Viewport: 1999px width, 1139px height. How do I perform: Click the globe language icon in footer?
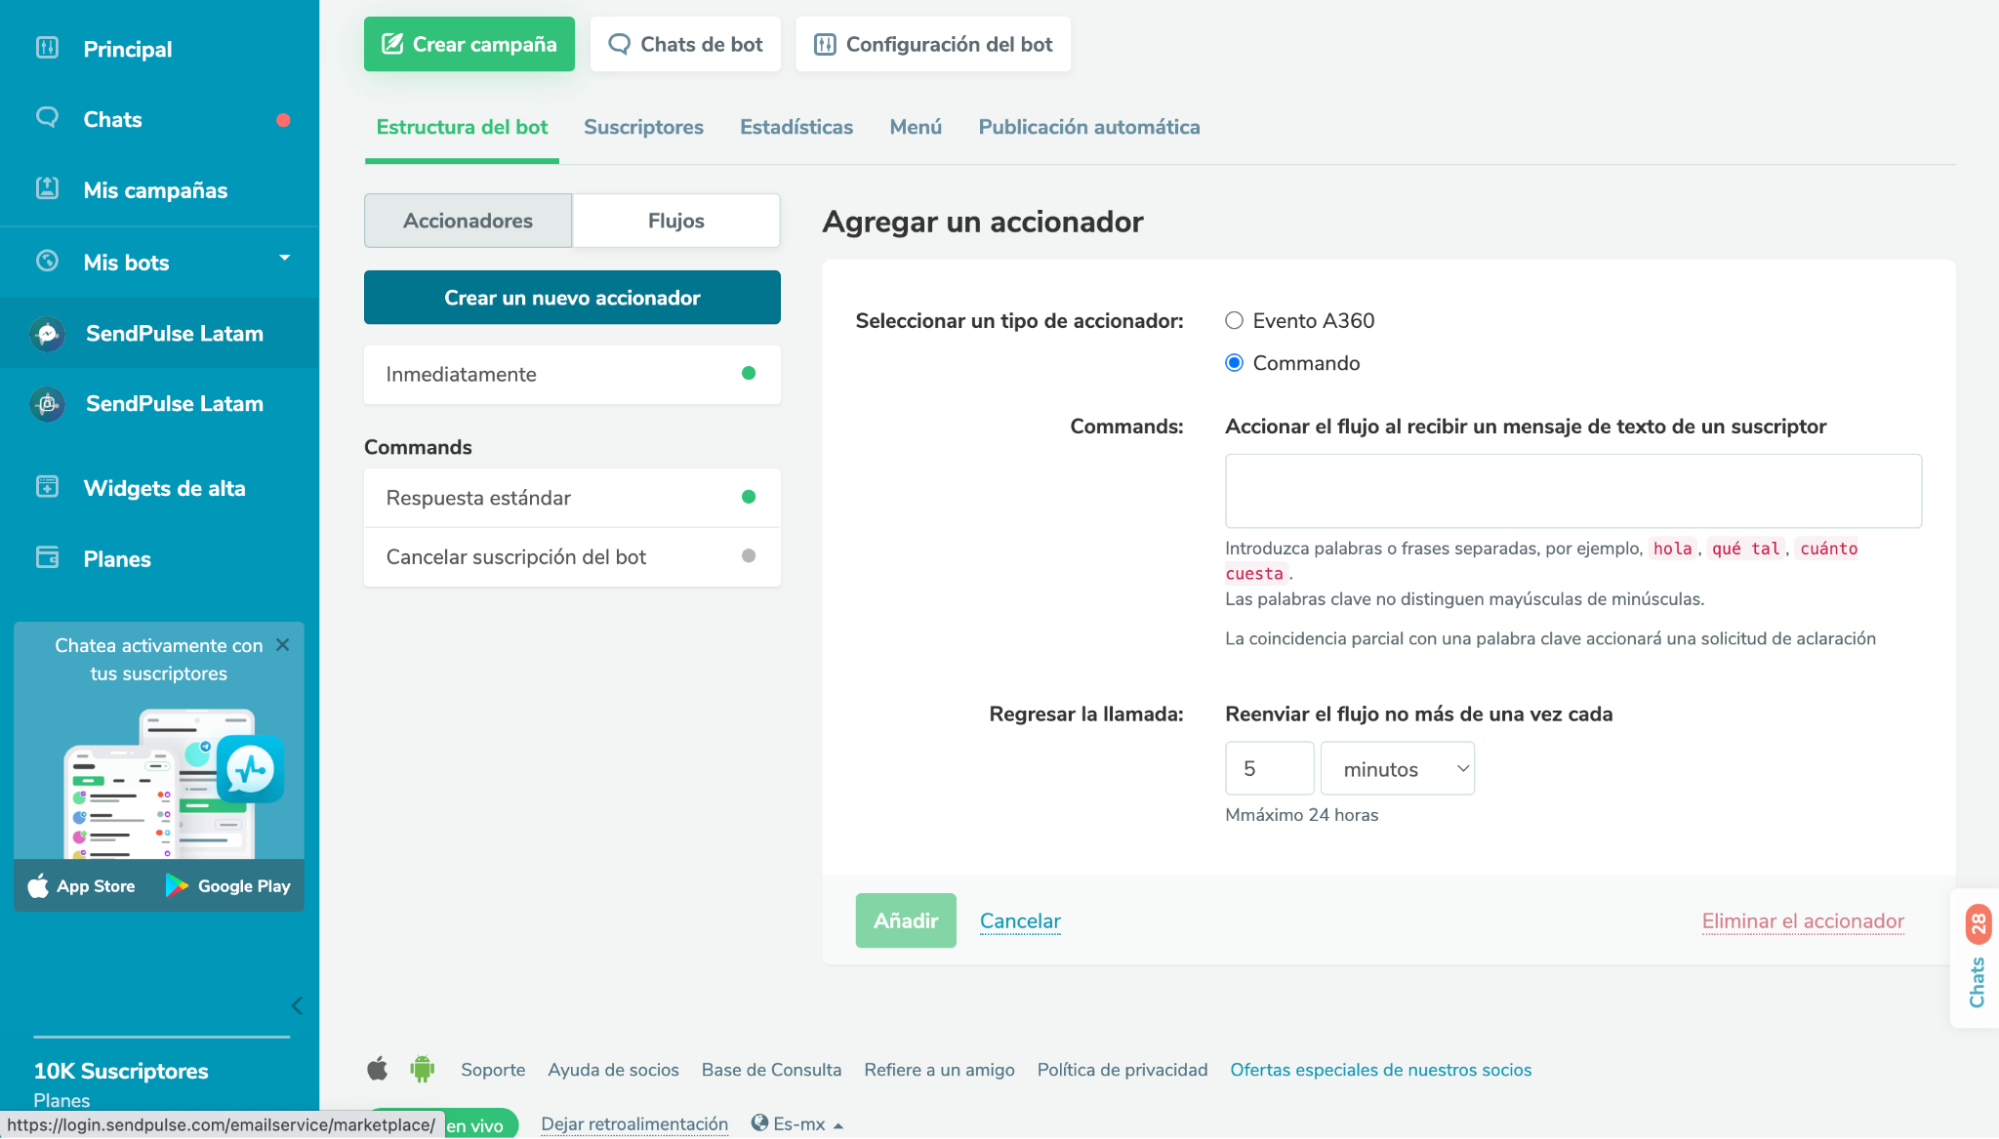click(760, 1123)
